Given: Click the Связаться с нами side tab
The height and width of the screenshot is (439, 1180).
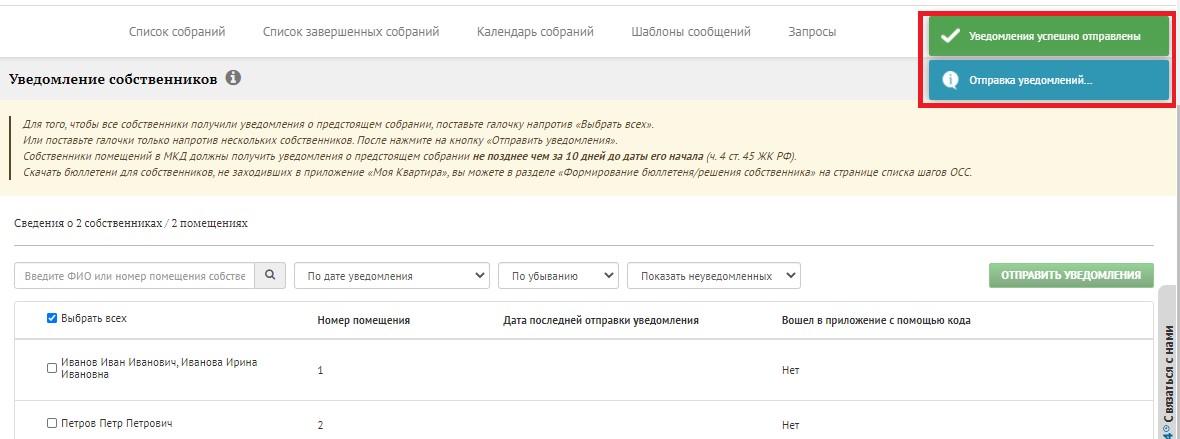Looking at the screenshot, I should pos(1169,362).
